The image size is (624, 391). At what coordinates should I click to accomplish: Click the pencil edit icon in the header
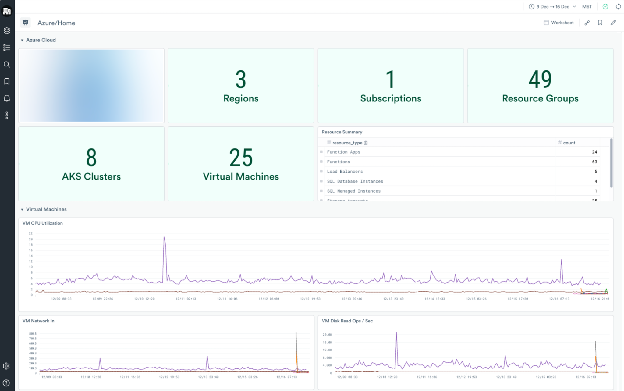[x=613, y=23]
